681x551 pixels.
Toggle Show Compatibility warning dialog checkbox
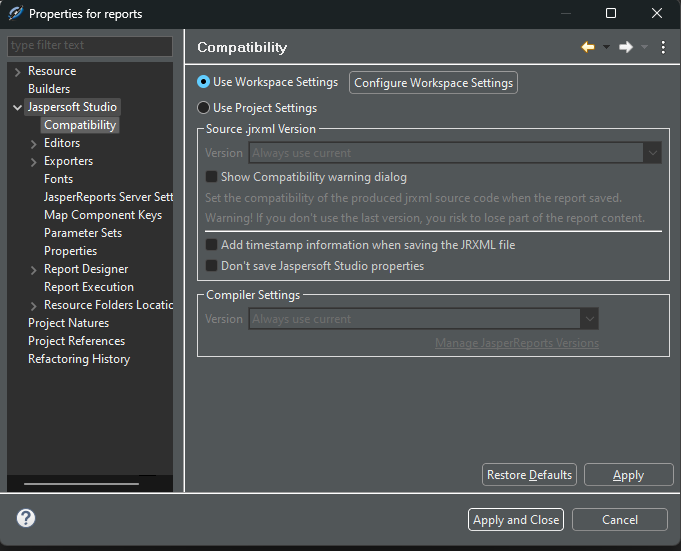tap(212, 177)
